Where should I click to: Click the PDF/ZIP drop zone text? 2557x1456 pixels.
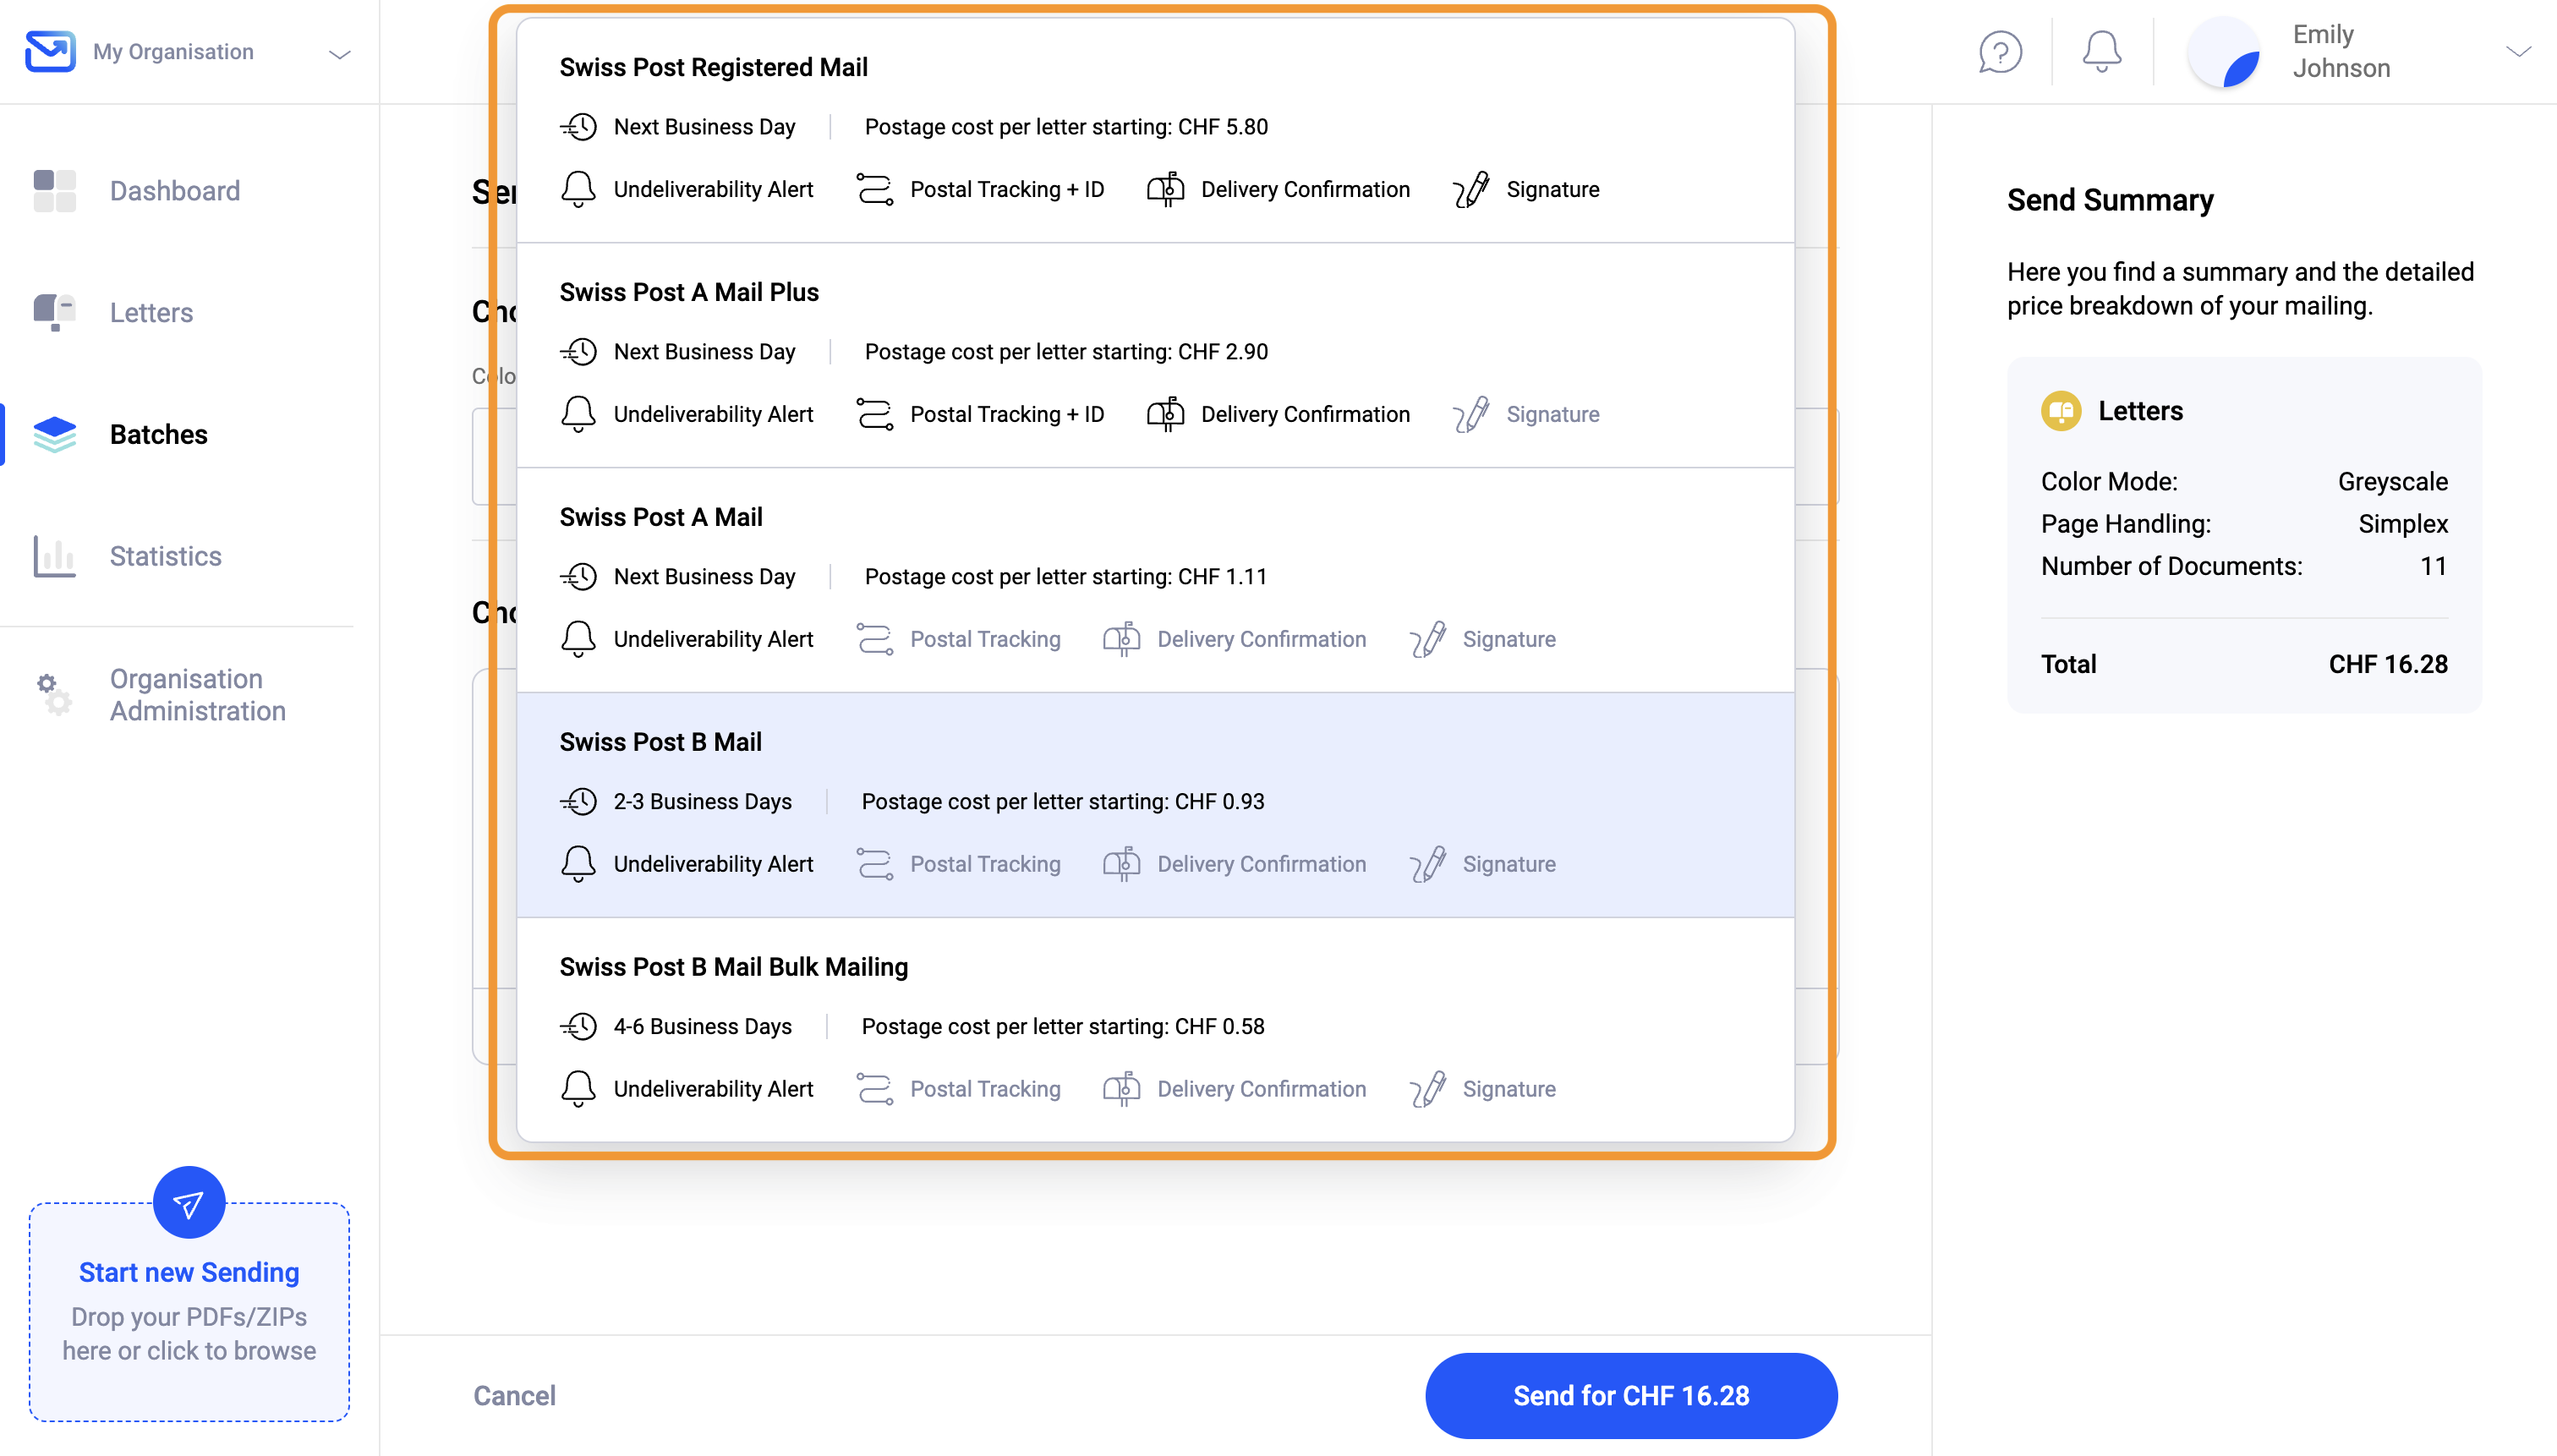coord(189,1334)
